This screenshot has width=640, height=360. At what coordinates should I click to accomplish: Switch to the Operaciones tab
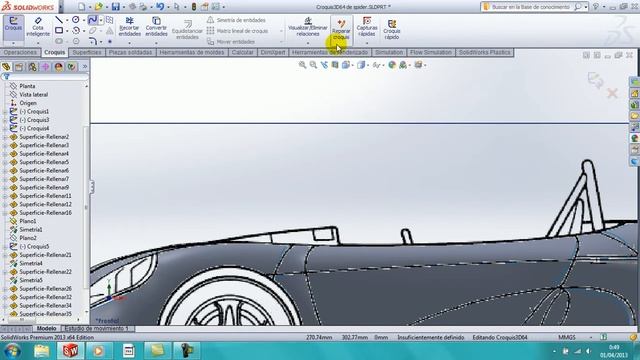coord(20,52)
